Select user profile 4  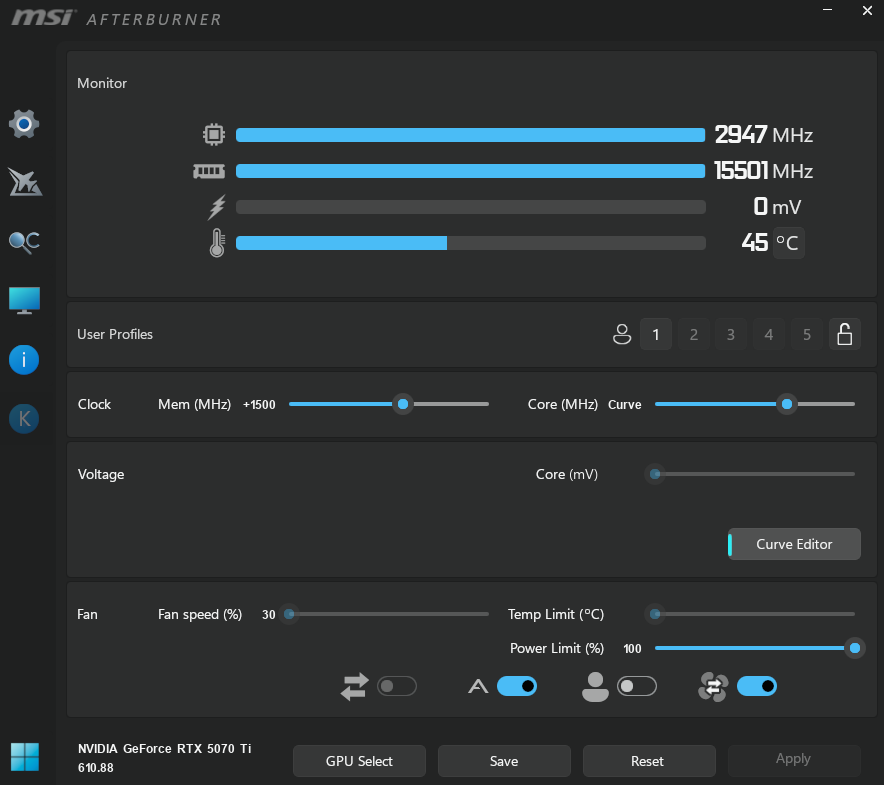click(x=768, y=334)
